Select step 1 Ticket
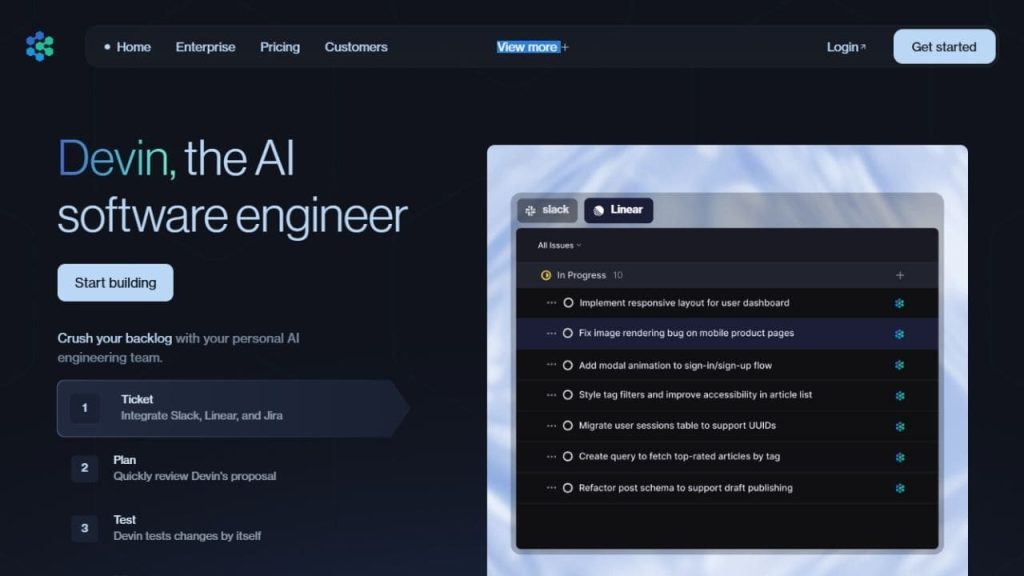This screenshot has width=1024, height=576. tap(232, 408)
